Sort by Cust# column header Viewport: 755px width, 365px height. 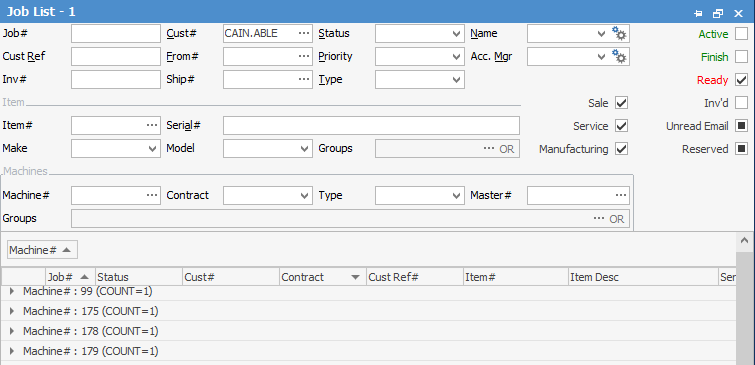click(x=231, y=277)
